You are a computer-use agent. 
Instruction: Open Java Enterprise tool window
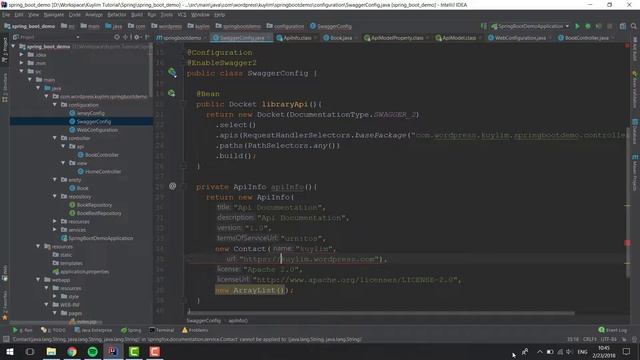(x=93, y=330)
